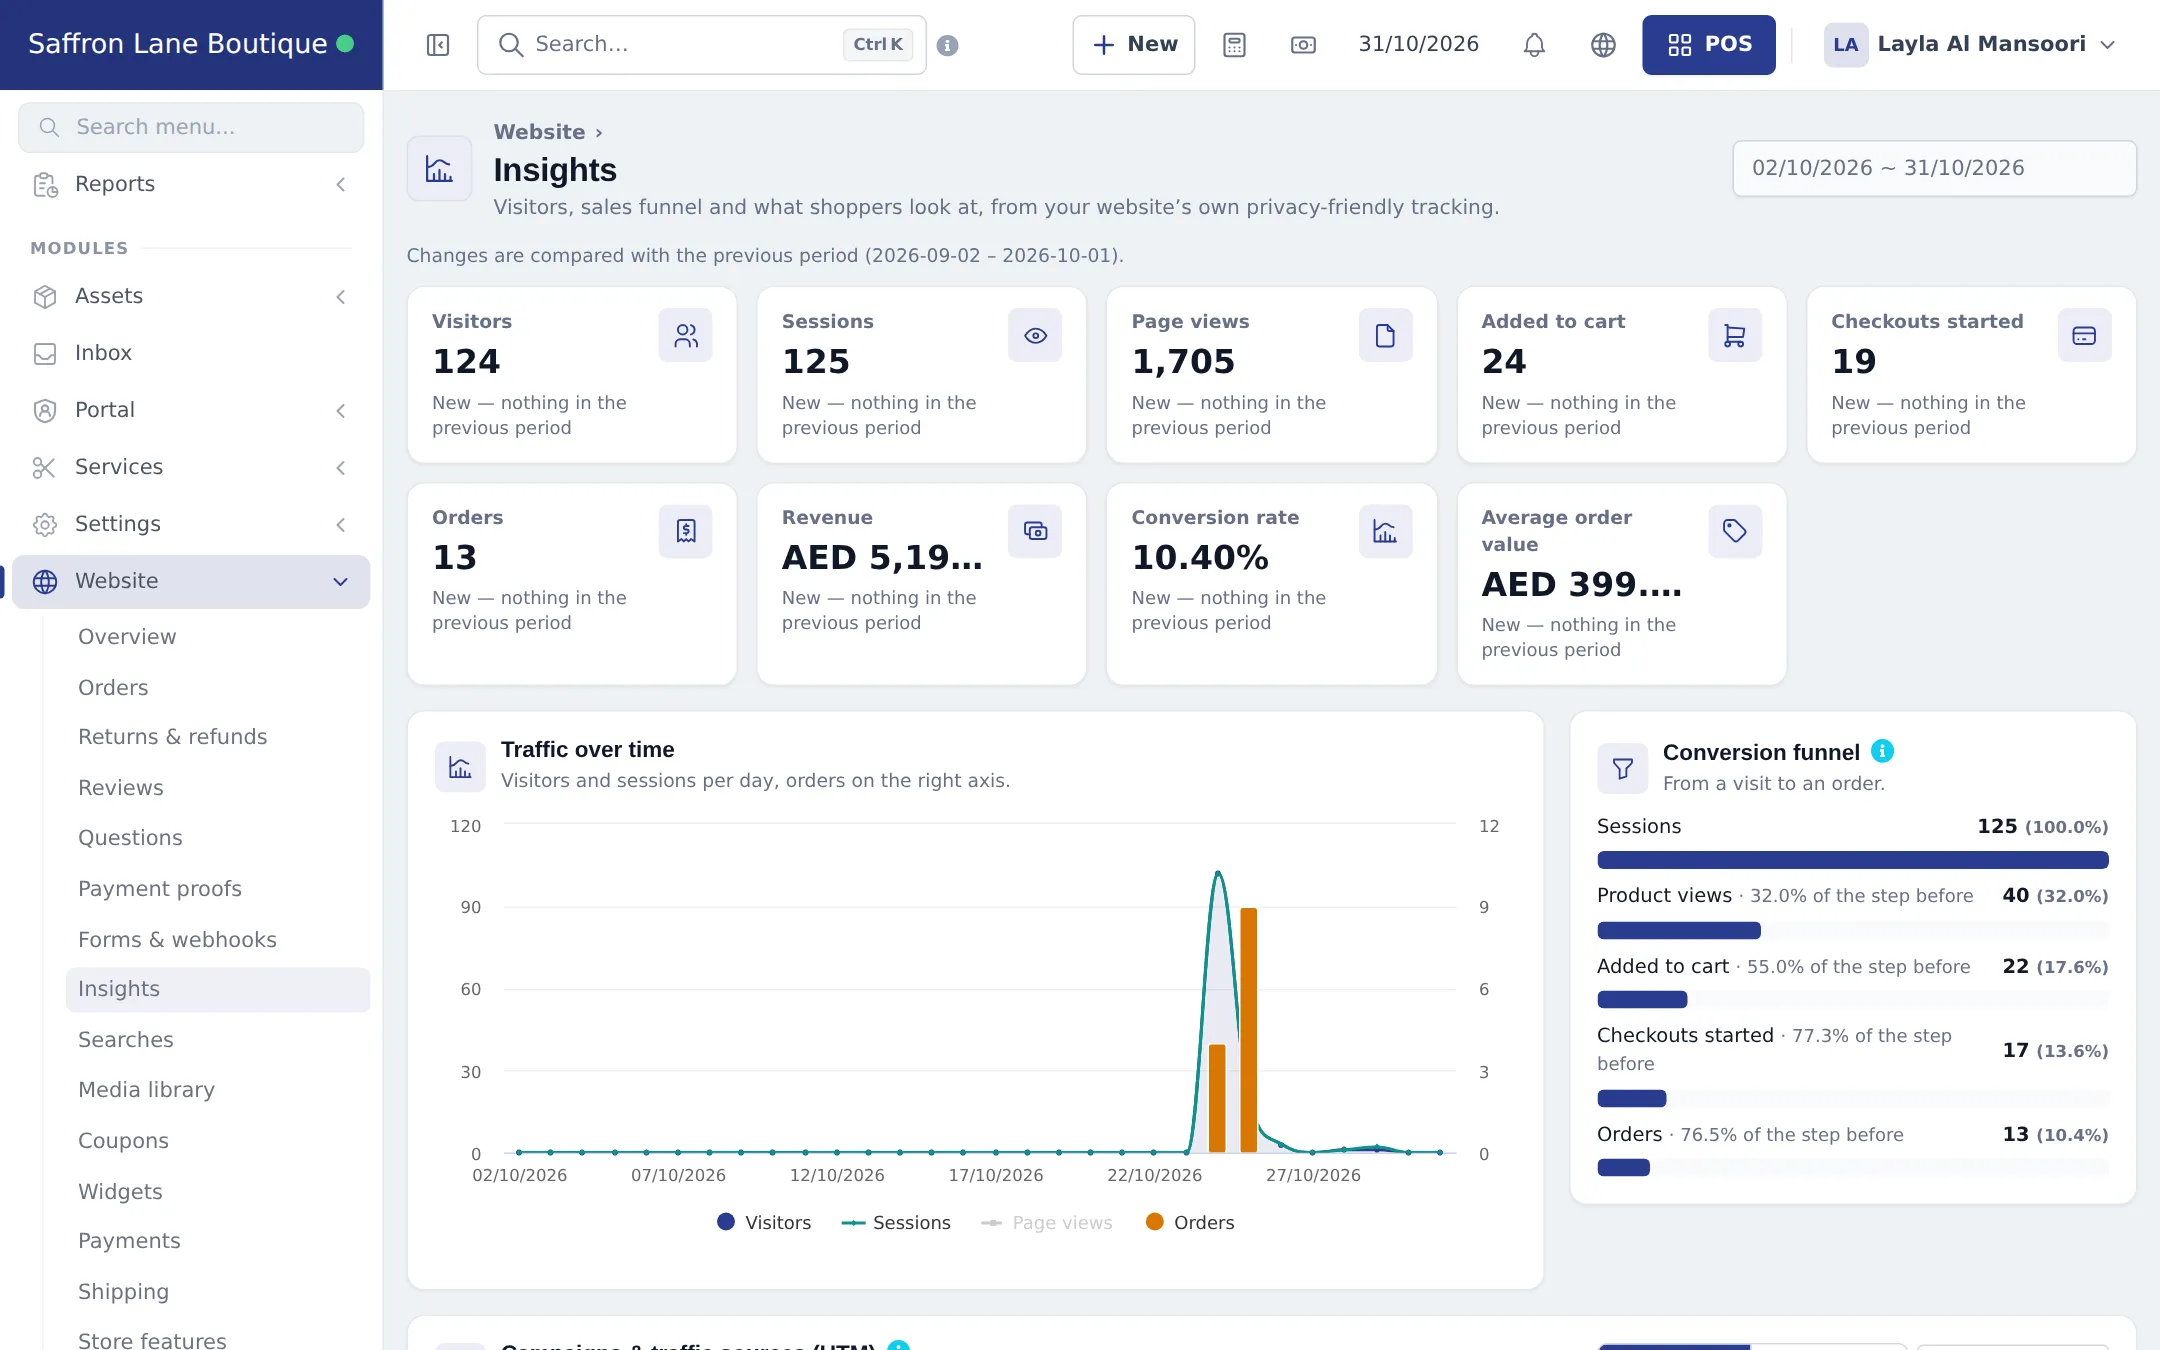This screenshot has height=1350, width=2160.
Task: Click the Sessions card eye icon
Action: click(1035, 336)
